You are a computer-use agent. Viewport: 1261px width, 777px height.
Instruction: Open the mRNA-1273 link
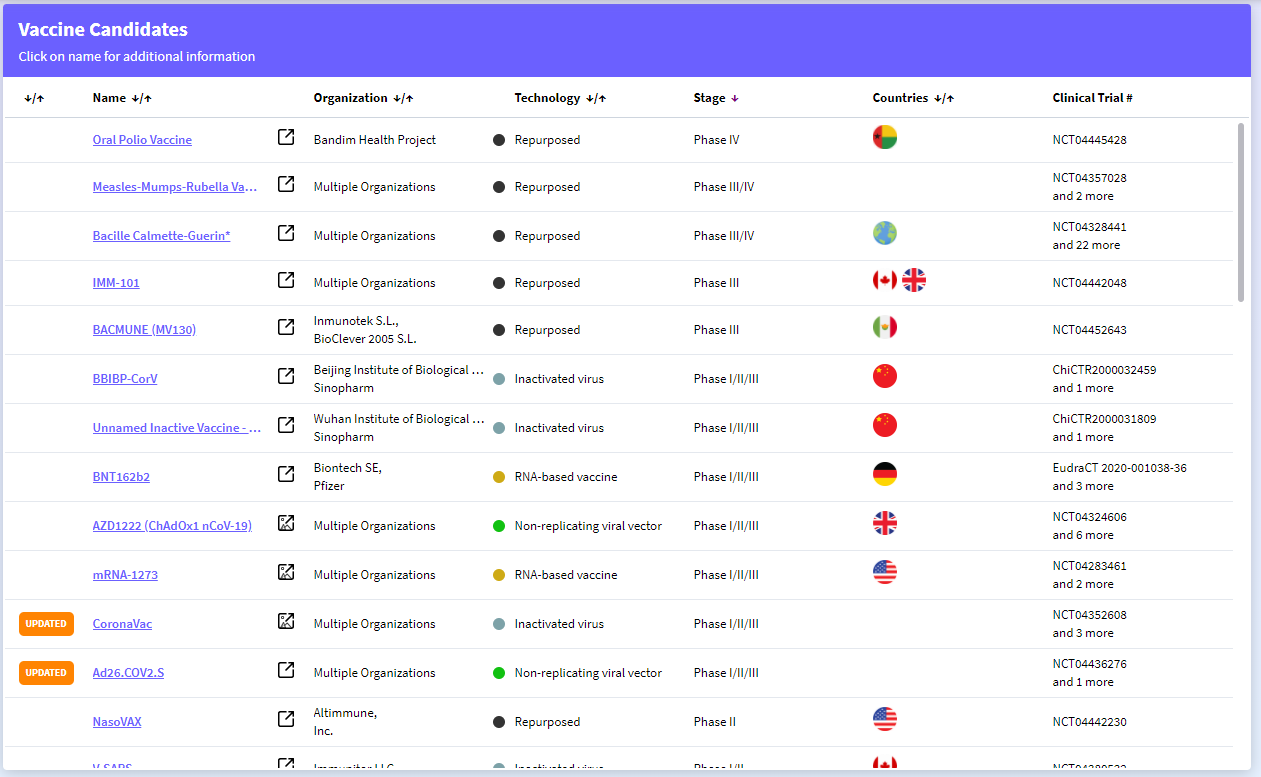coord(125,575)
